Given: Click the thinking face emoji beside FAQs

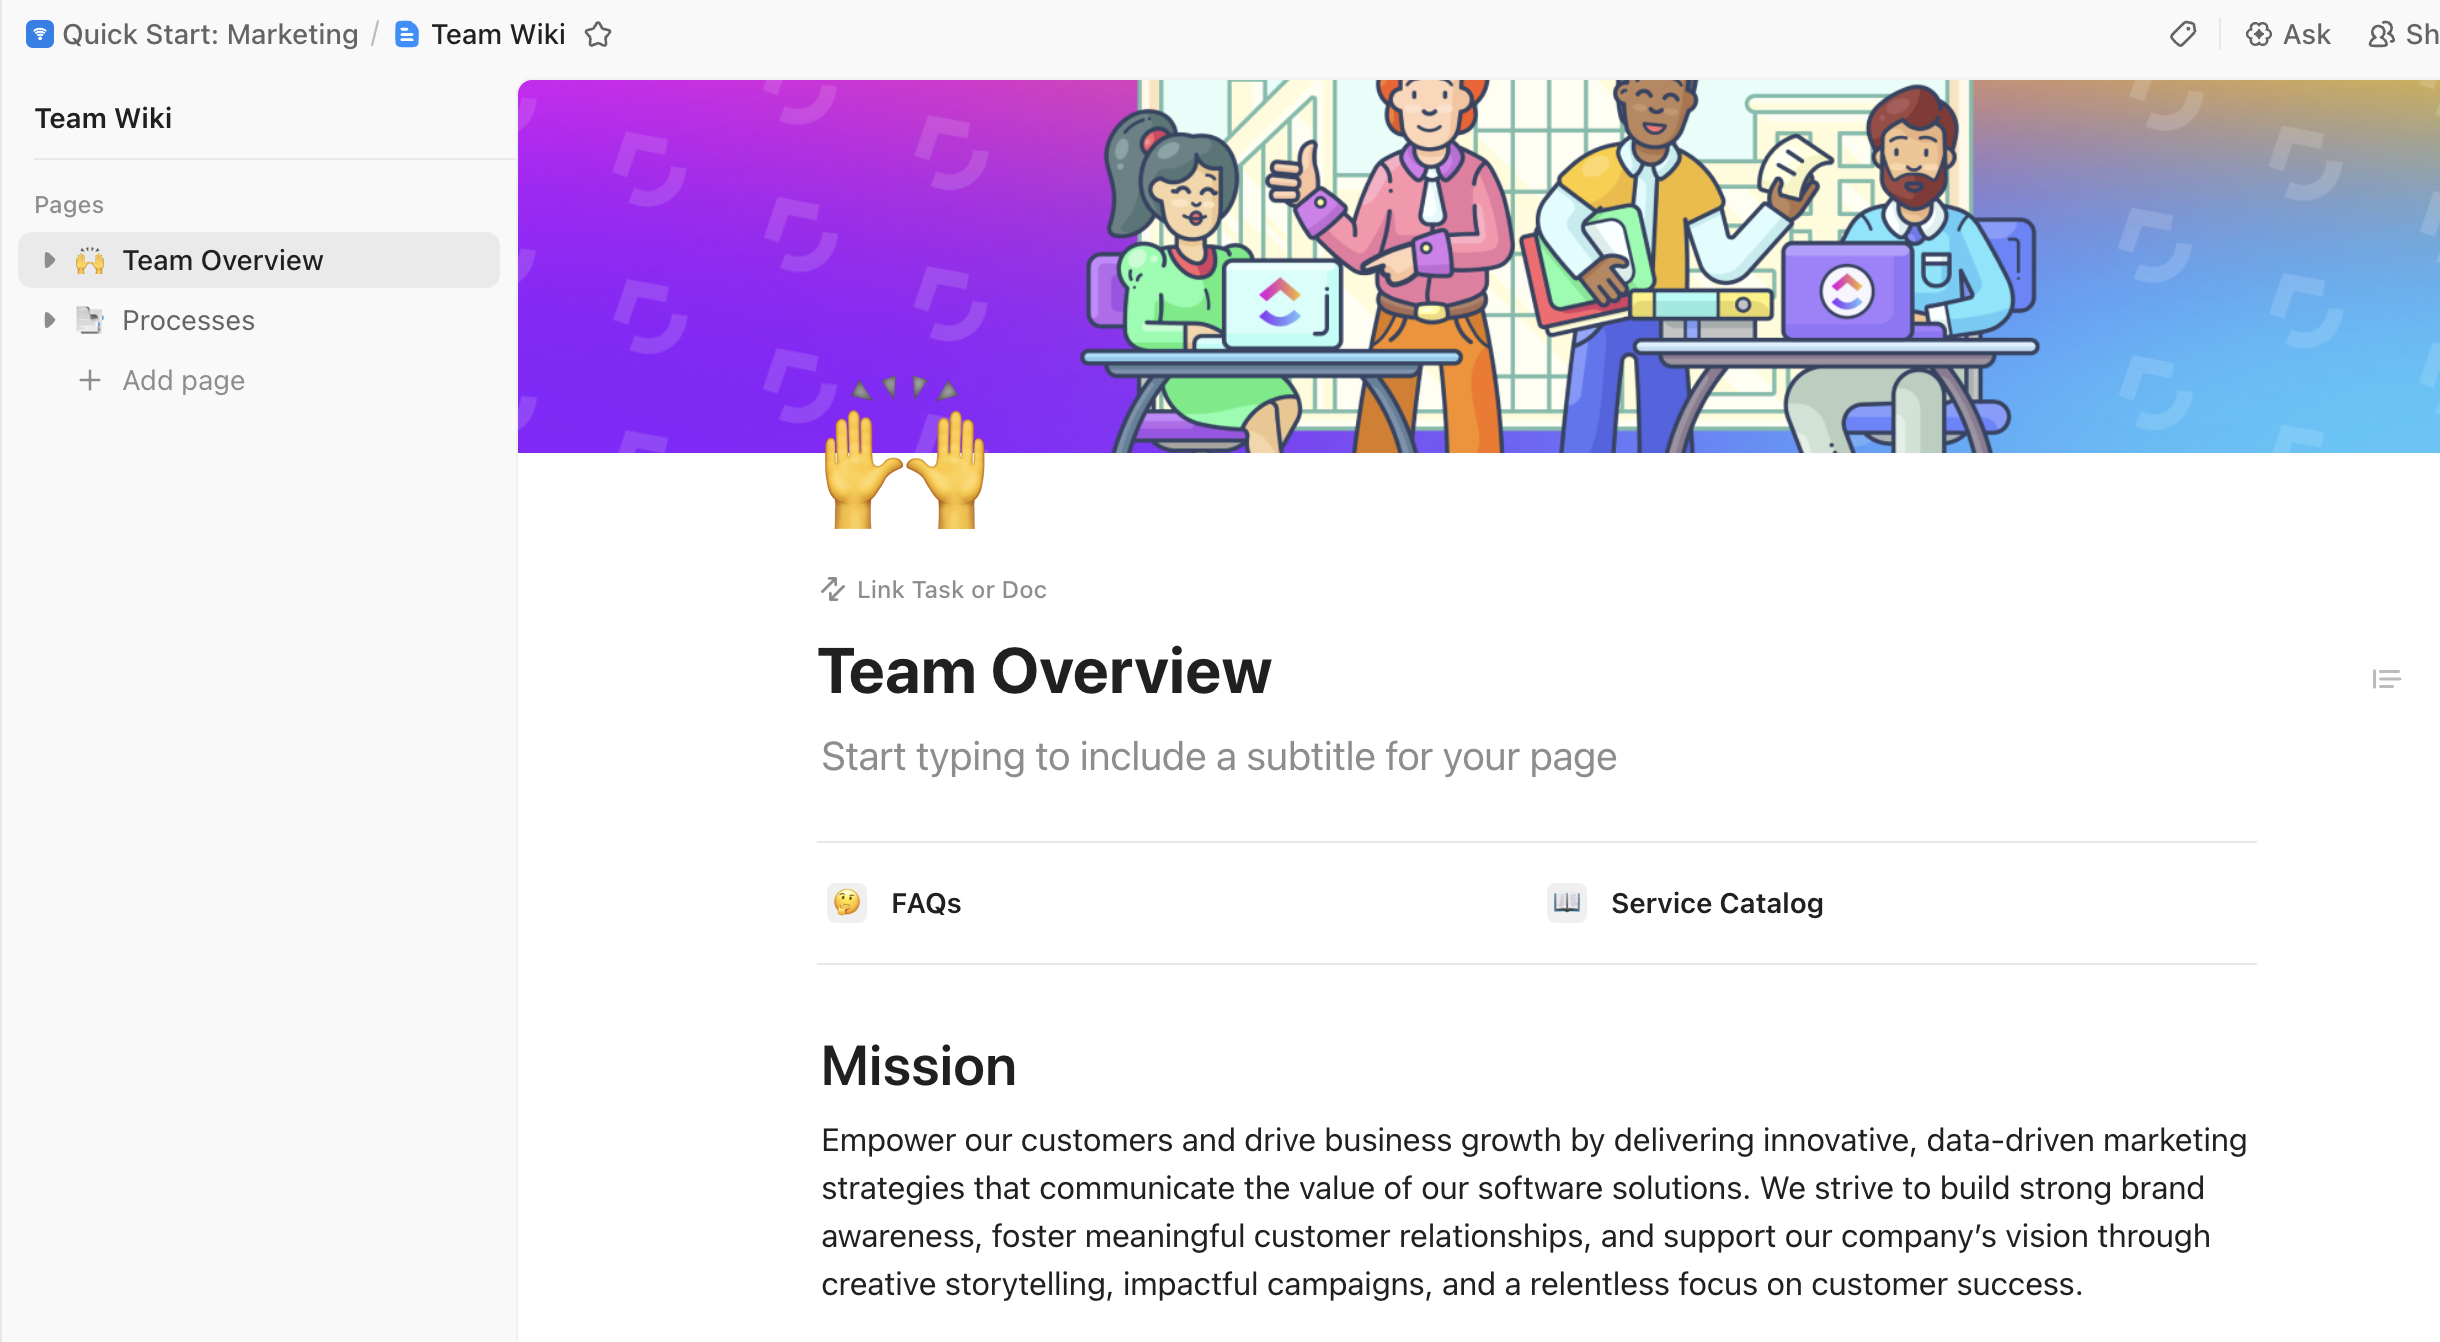Looking at the screenshot, I should (x=846, y=902).
